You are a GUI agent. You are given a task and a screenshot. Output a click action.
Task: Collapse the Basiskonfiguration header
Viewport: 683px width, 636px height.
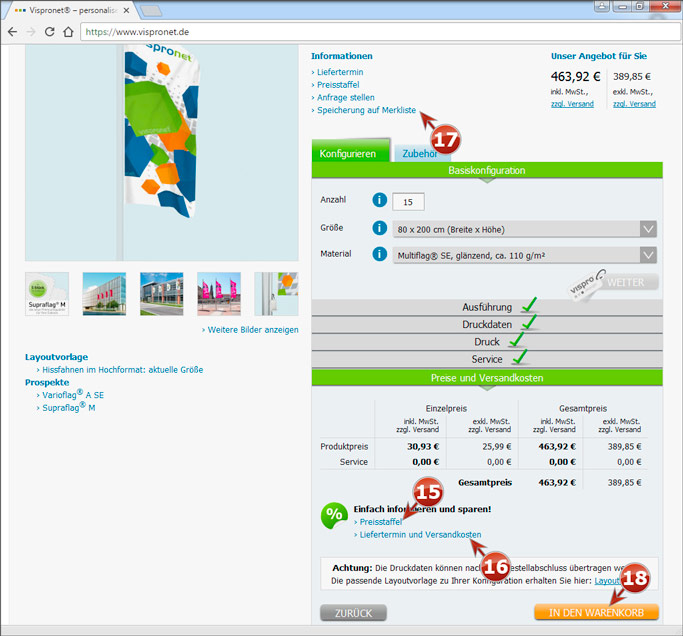pos(487,170)
